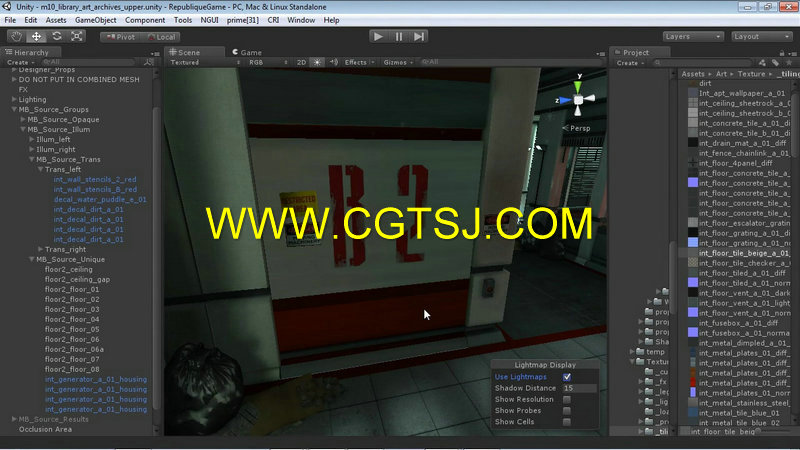The width and height of the screenshot is (800, 450).
Task: Start Play mode
Action: [378, 36]
